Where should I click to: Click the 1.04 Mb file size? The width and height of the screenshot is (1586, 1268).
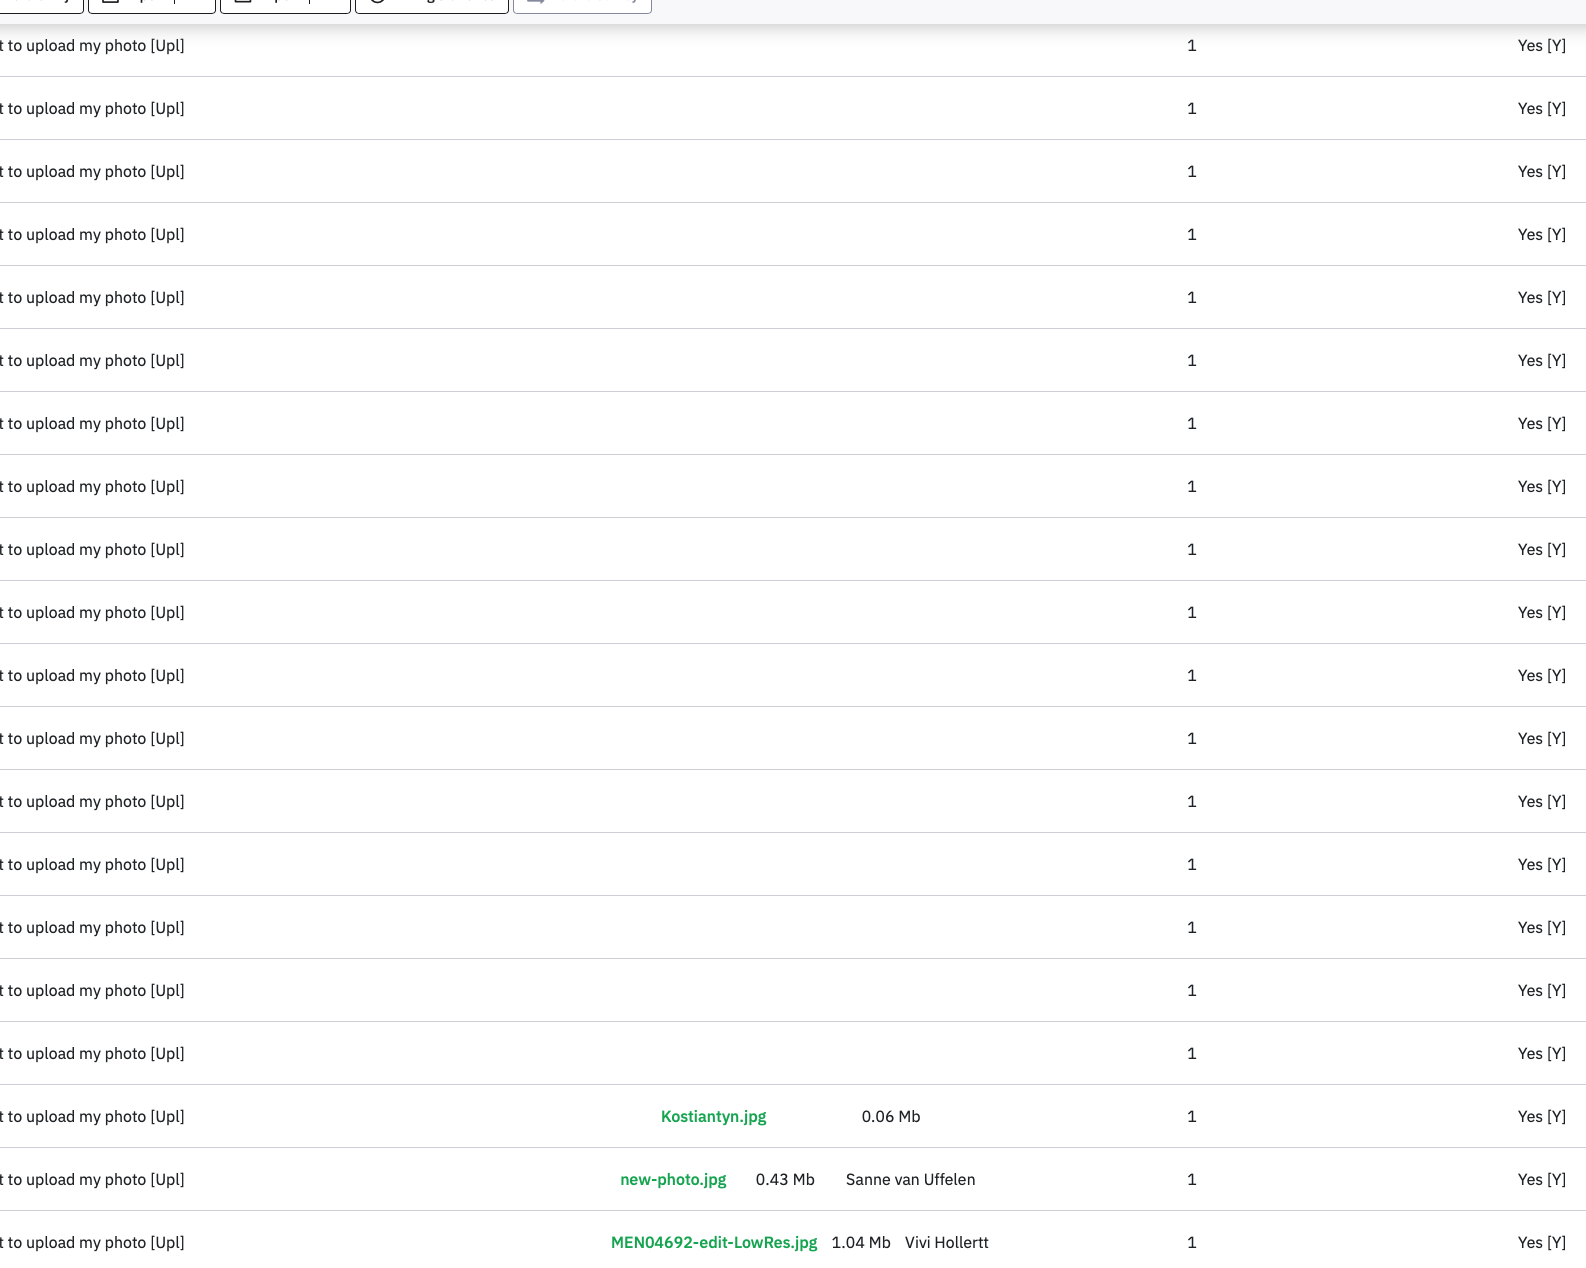(860, 1242)
